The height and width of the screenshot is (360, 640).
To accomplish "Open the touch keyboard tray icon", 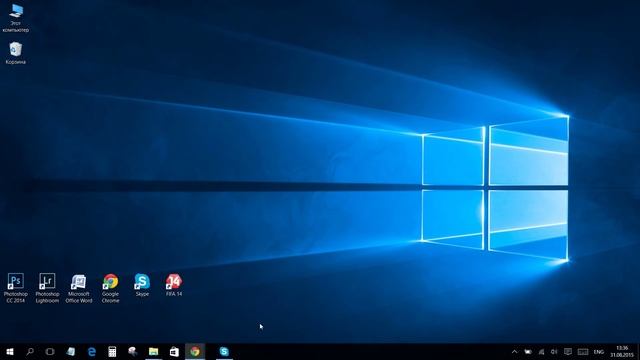I will point(583,351).
